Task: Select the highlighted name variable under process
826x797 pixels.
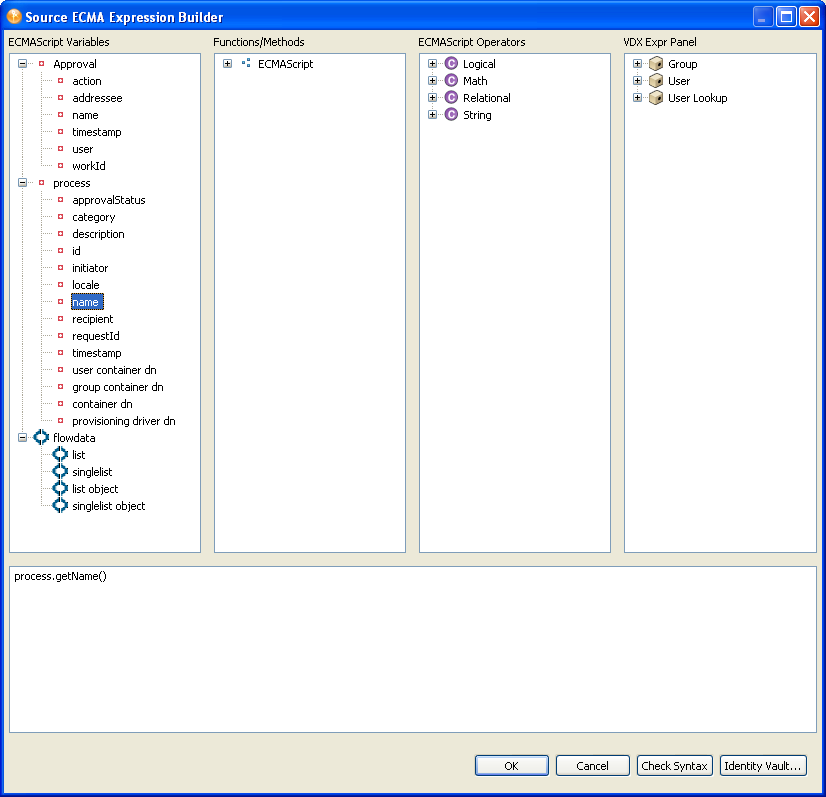Action: pyautogui.click(x=85, y=302)
